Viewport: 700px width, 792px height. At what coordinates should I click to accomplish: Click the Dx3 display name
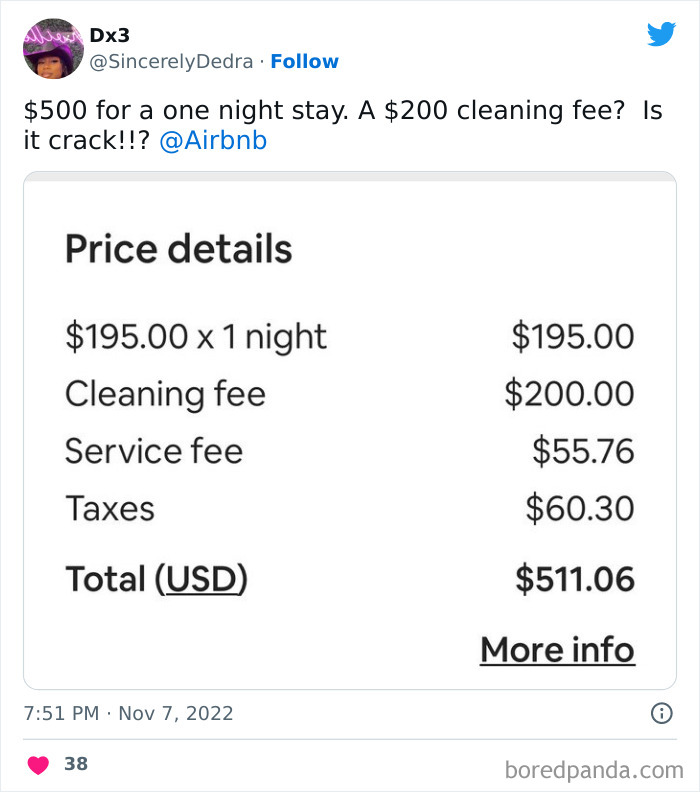pyautogui.click(x=110, y=35)
